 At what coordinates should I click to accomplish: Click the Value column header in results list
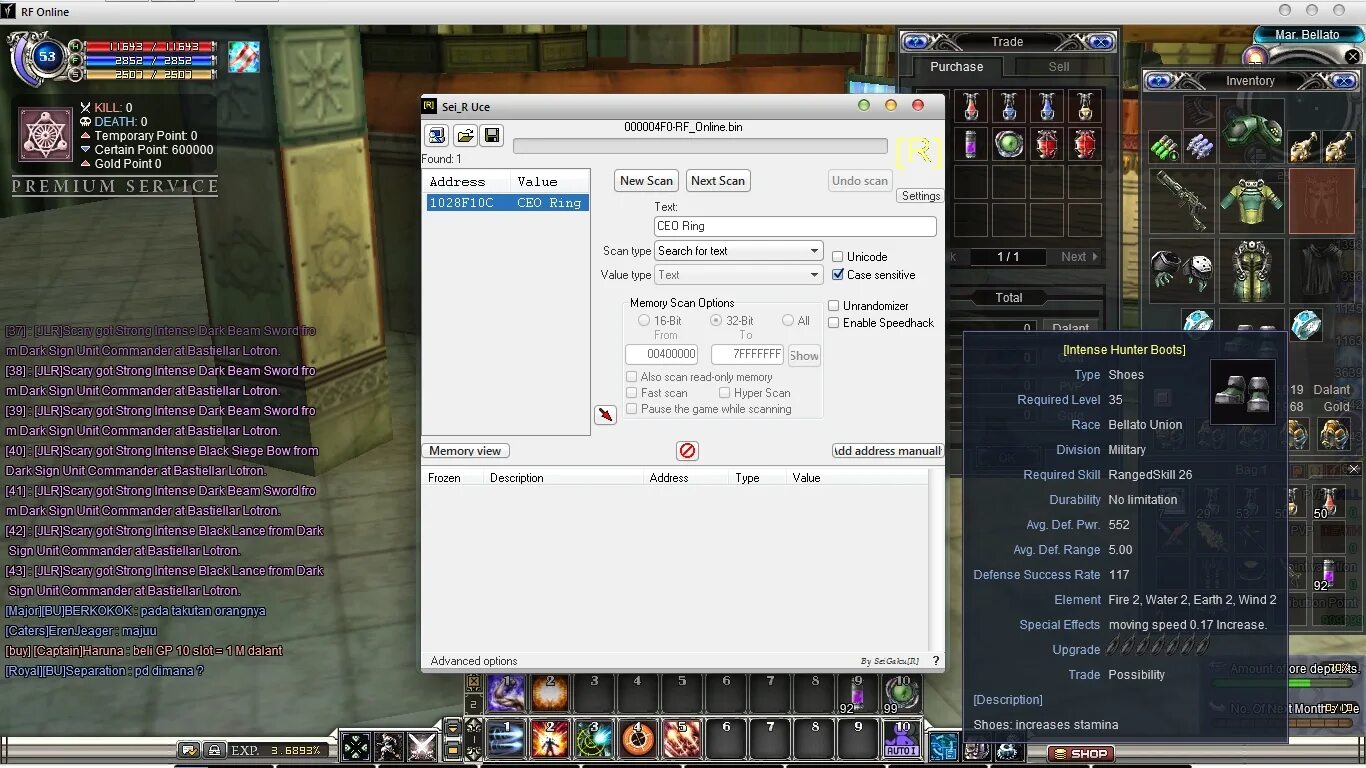click(549, 182)
